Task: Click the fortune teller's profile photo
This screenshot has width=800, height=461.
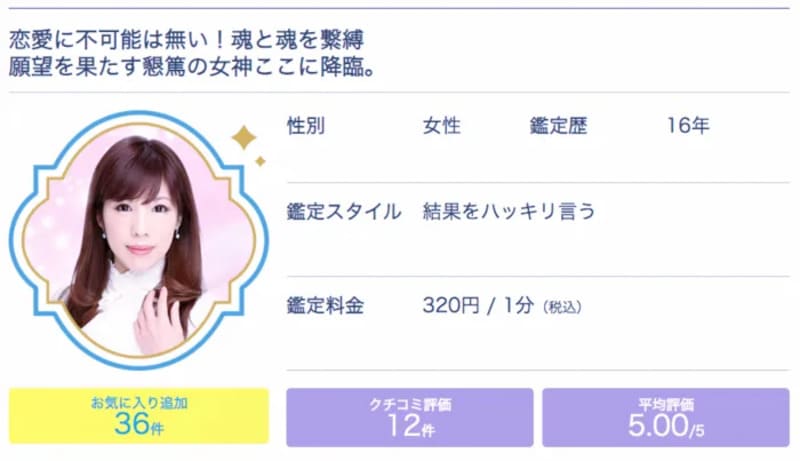Action: (x=138, y=240)
